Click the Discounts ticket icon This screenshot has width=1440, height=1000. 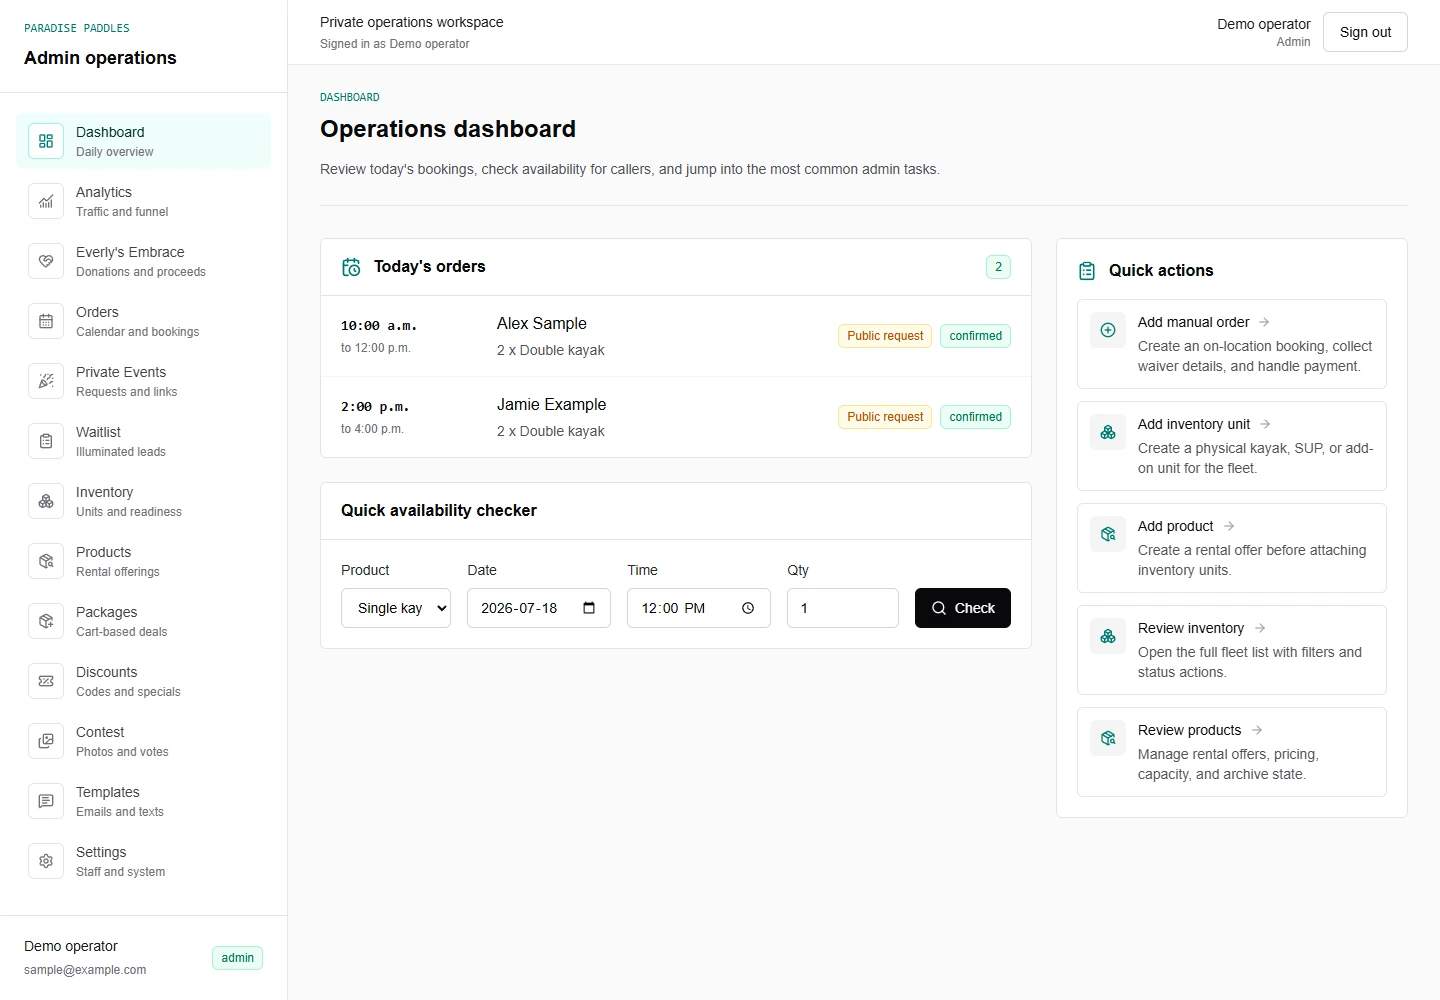(46, 681)
